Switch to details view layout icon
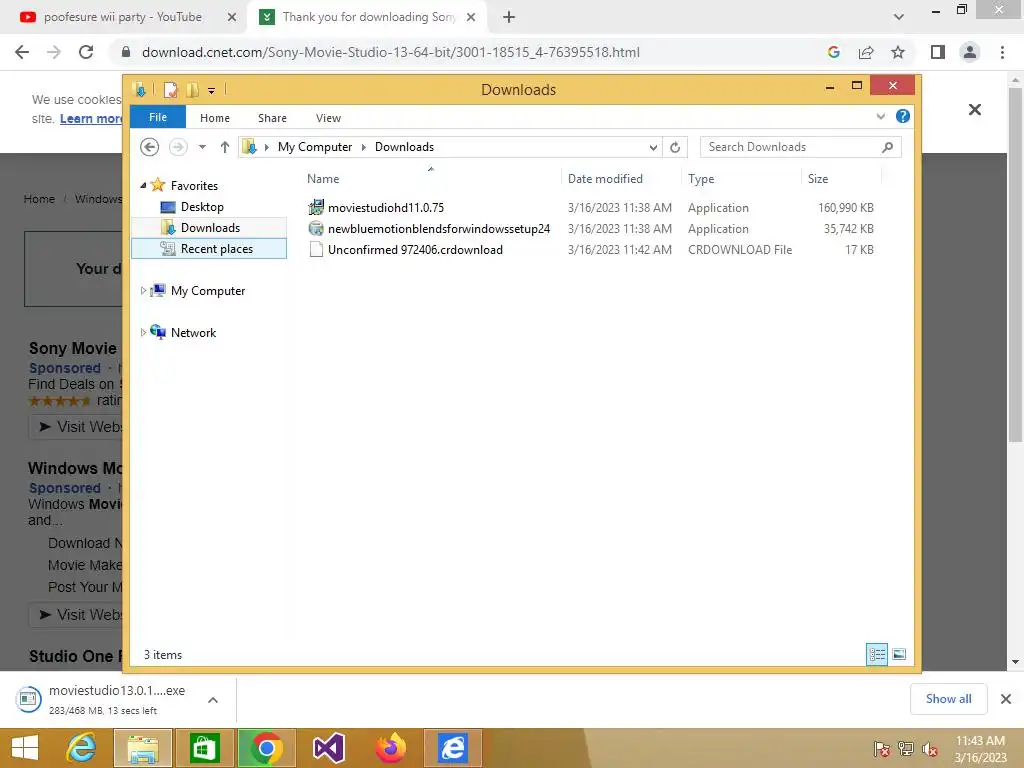The width and height of the screenshot is (1024, 768). click(876, 654)
